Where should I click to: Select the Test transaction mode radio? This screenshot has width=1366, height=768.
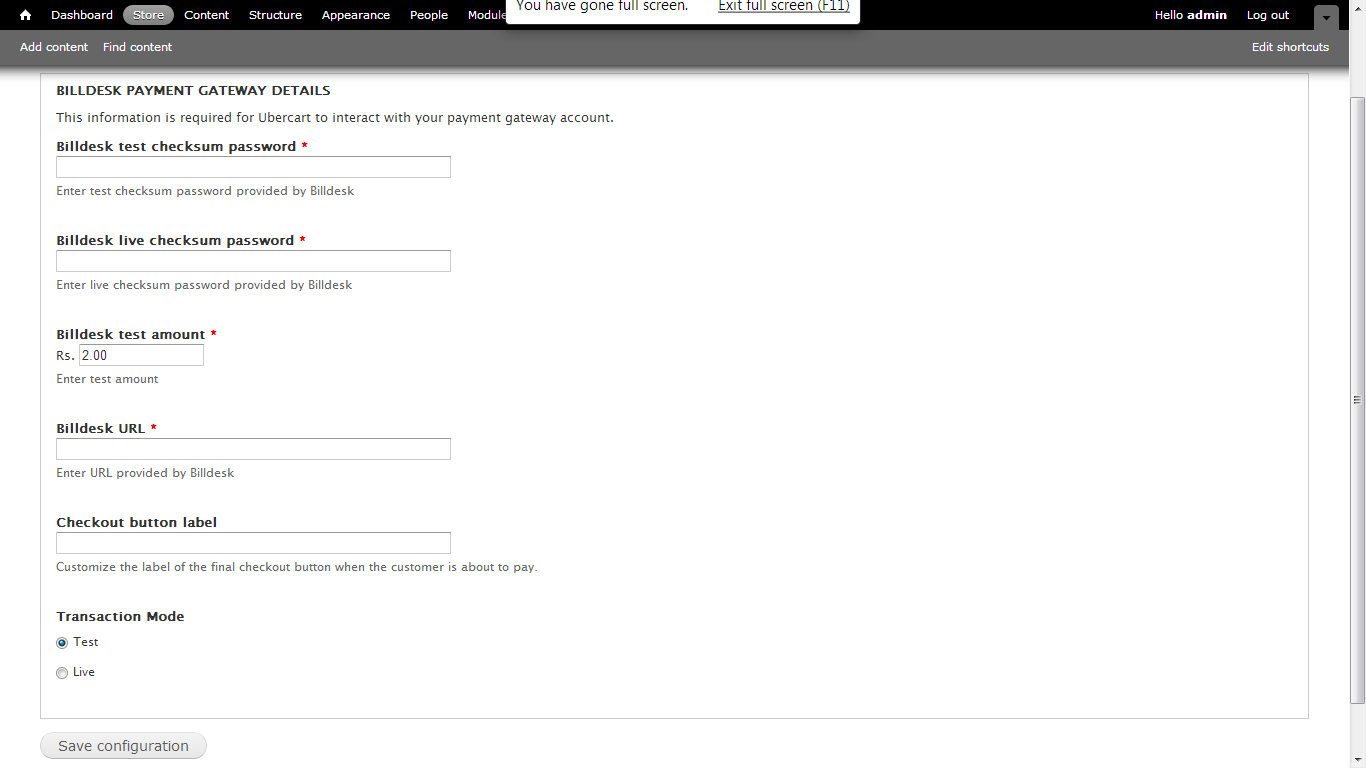(62, 643)
